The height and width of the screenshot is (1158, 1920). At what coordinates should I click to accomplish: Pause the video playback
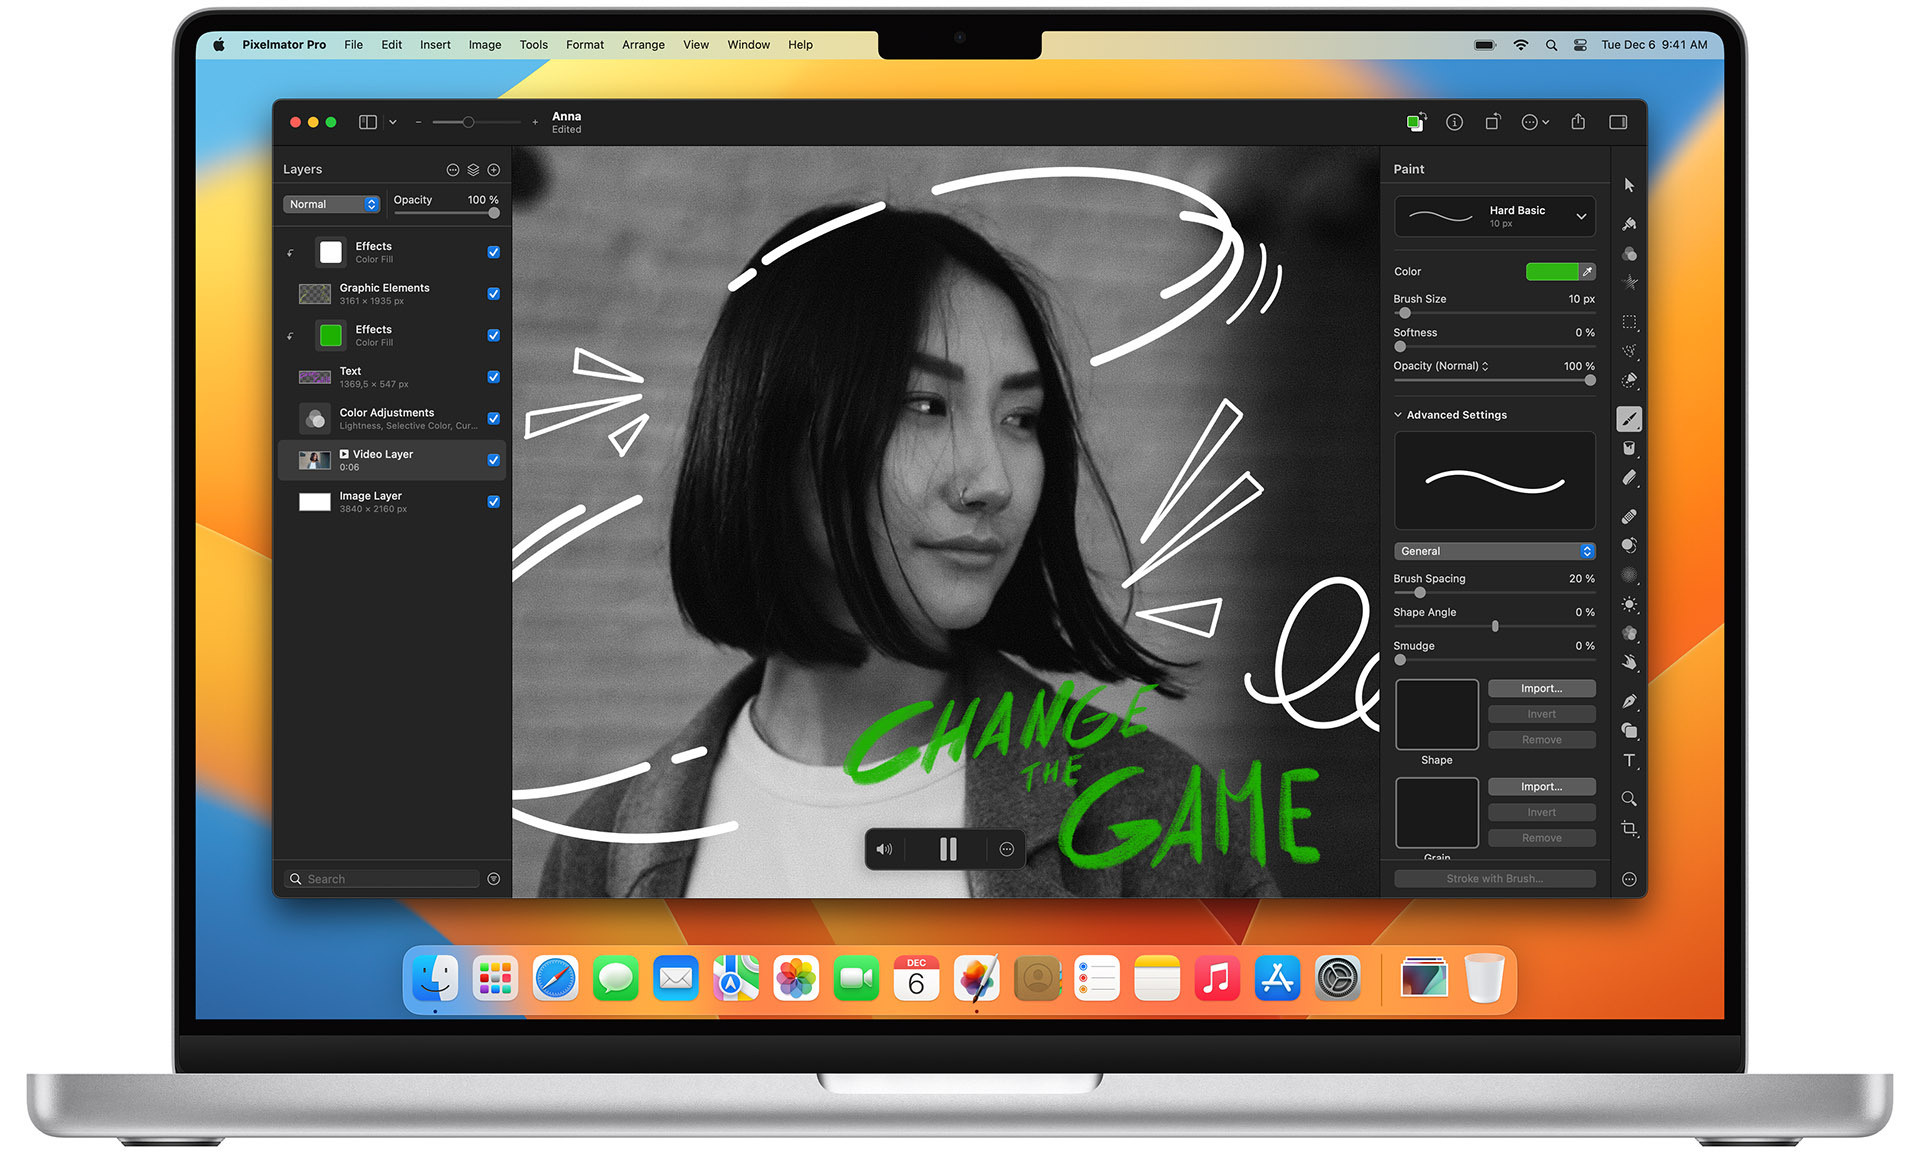click(946, 848)
